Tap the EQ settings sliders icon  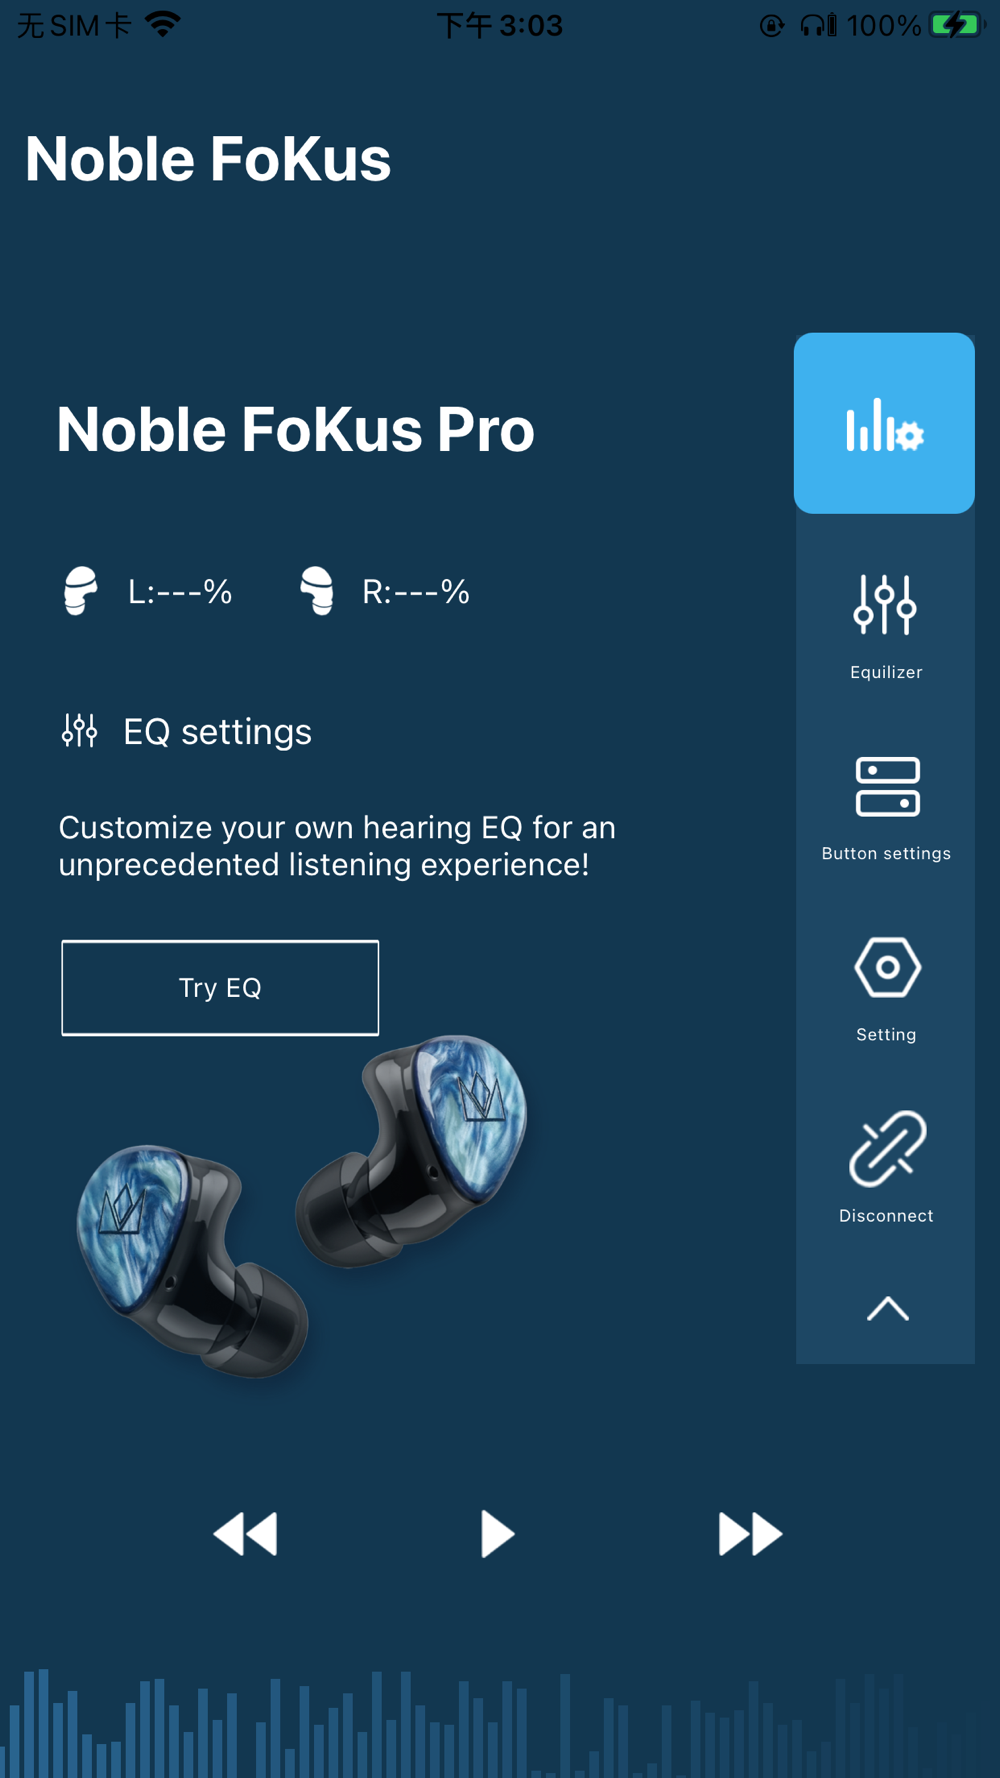coord(80,731)
